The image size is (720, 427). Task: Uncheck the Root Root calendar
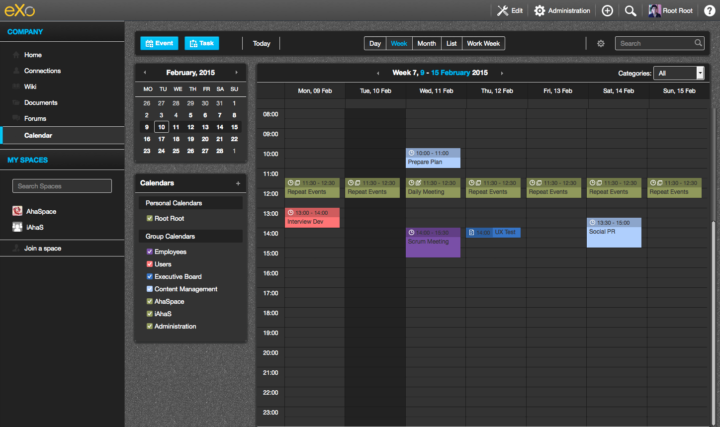pos(150,217)
